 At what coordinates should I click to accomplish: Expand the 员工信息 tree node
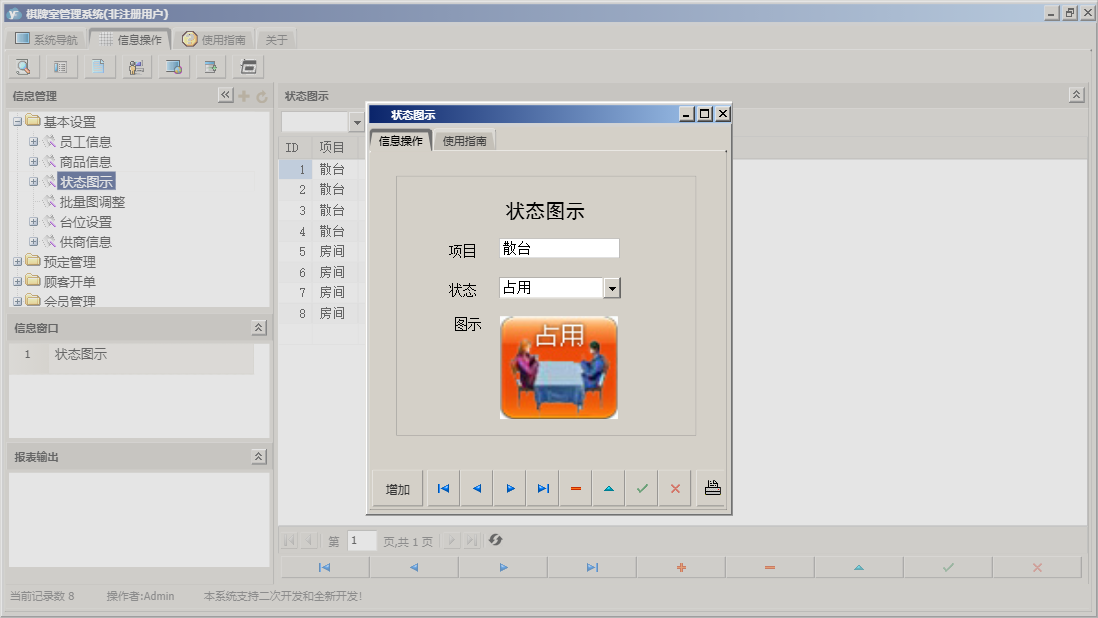pos(33,141)
